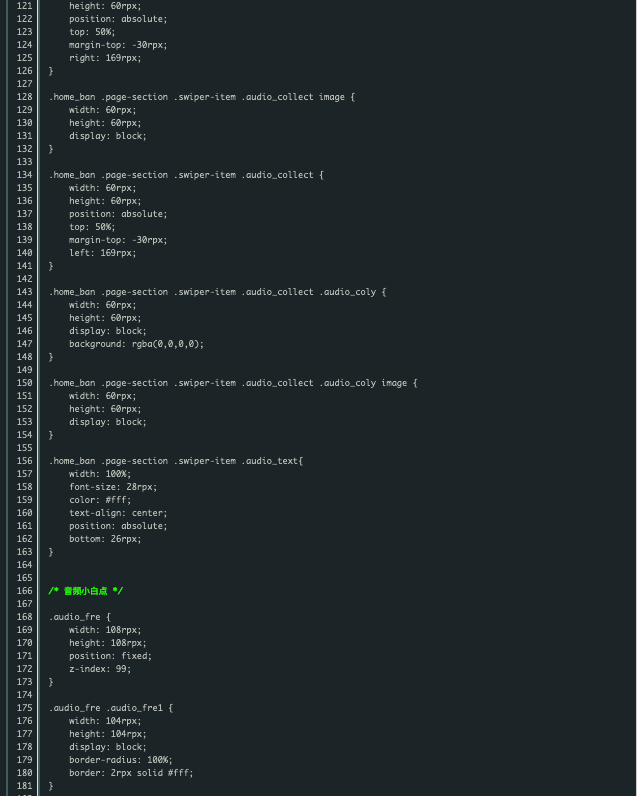Click the 'border-radius: 100%;' line
Screen dimensions: 637x796
(121, 760)
